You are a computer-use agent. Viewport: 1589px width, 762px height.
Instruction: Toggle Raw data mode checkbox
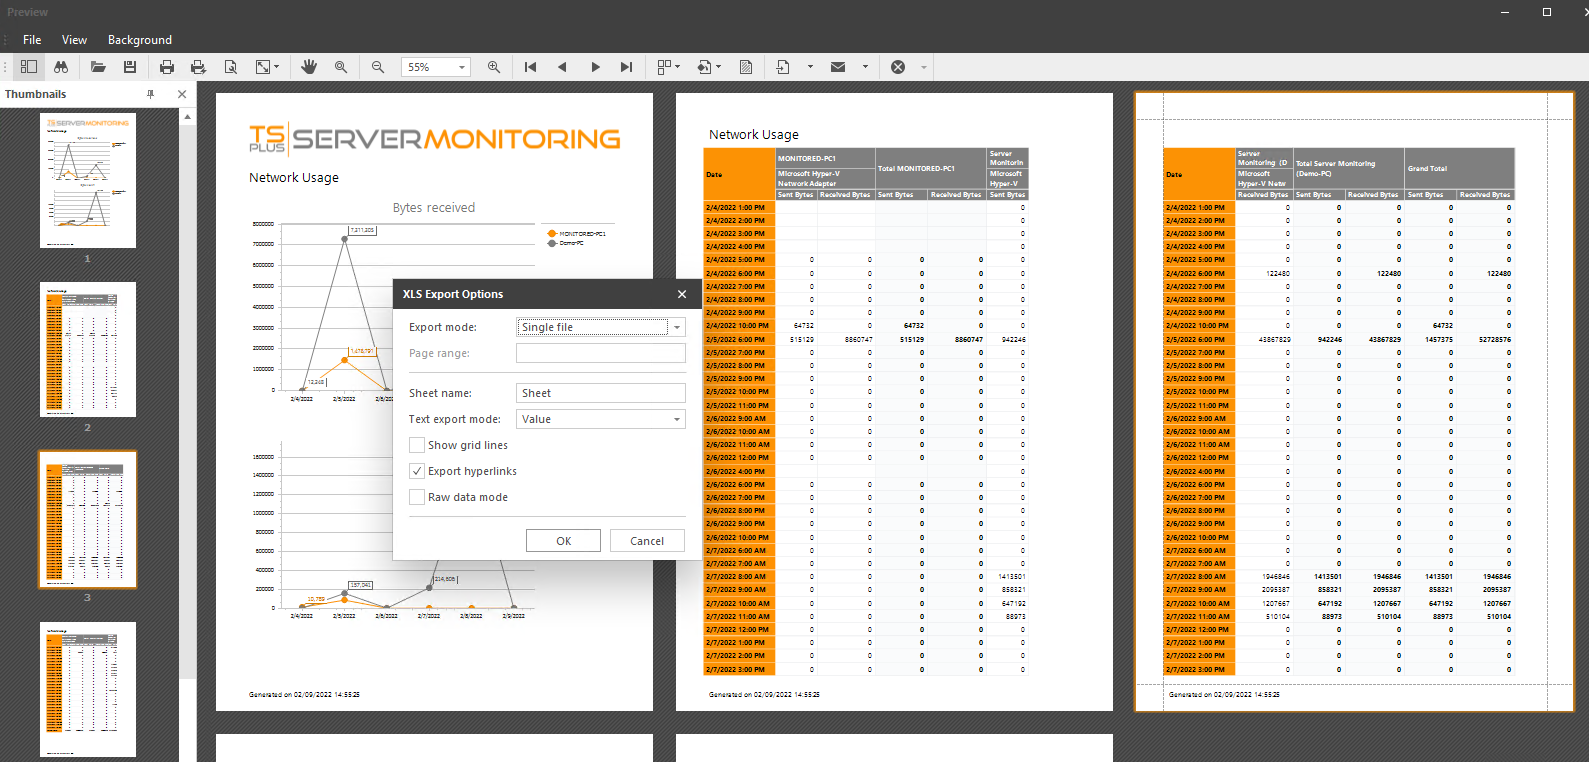[418, 497]
